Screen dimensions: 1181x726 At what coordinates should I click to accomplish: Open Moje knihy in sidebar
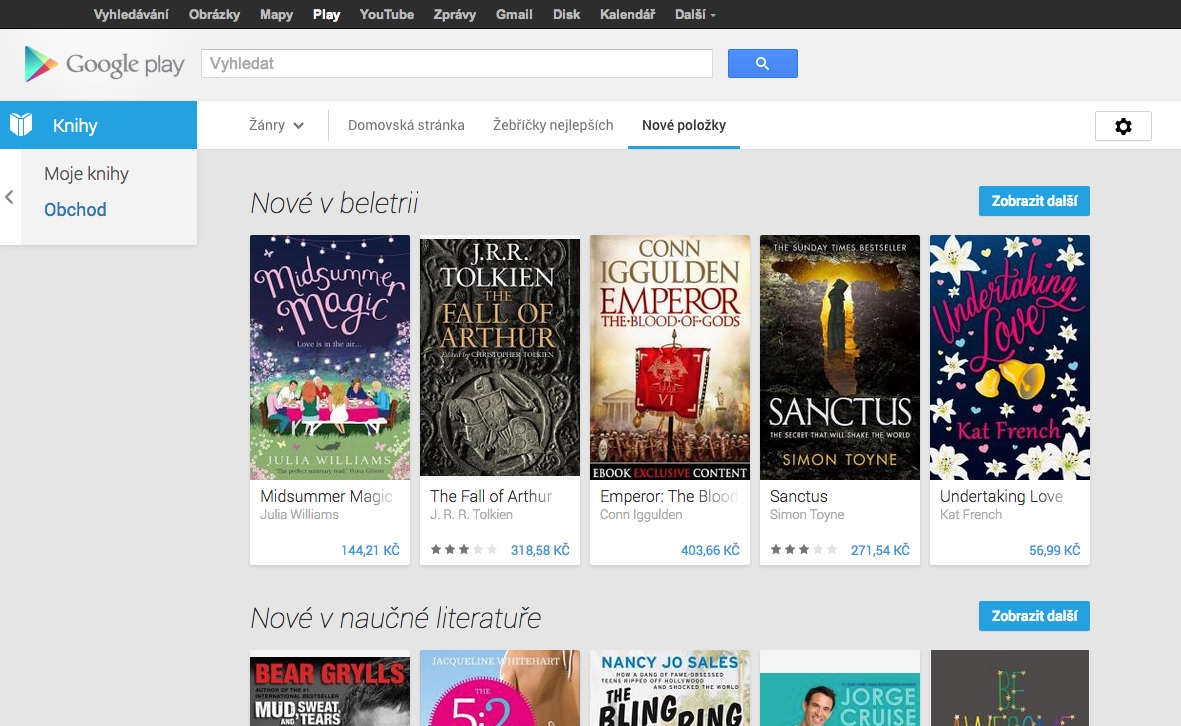(x=87, y=174)
